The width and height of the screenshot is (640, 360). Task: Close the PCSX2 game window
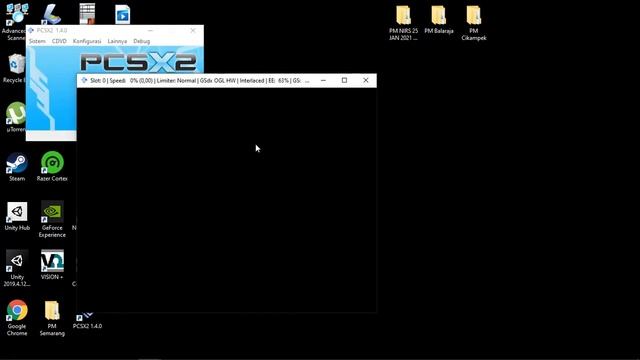tap(366, 80)
